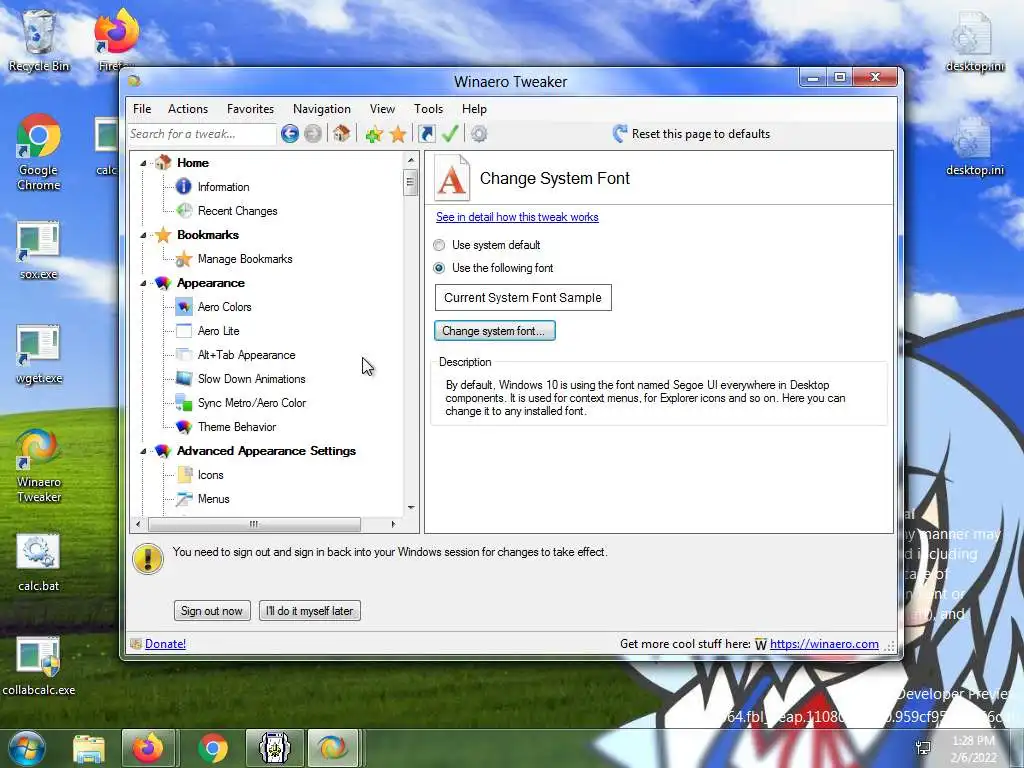Open the View menu
Screen dimensions: 1024x768
click(x=382, y=109)
